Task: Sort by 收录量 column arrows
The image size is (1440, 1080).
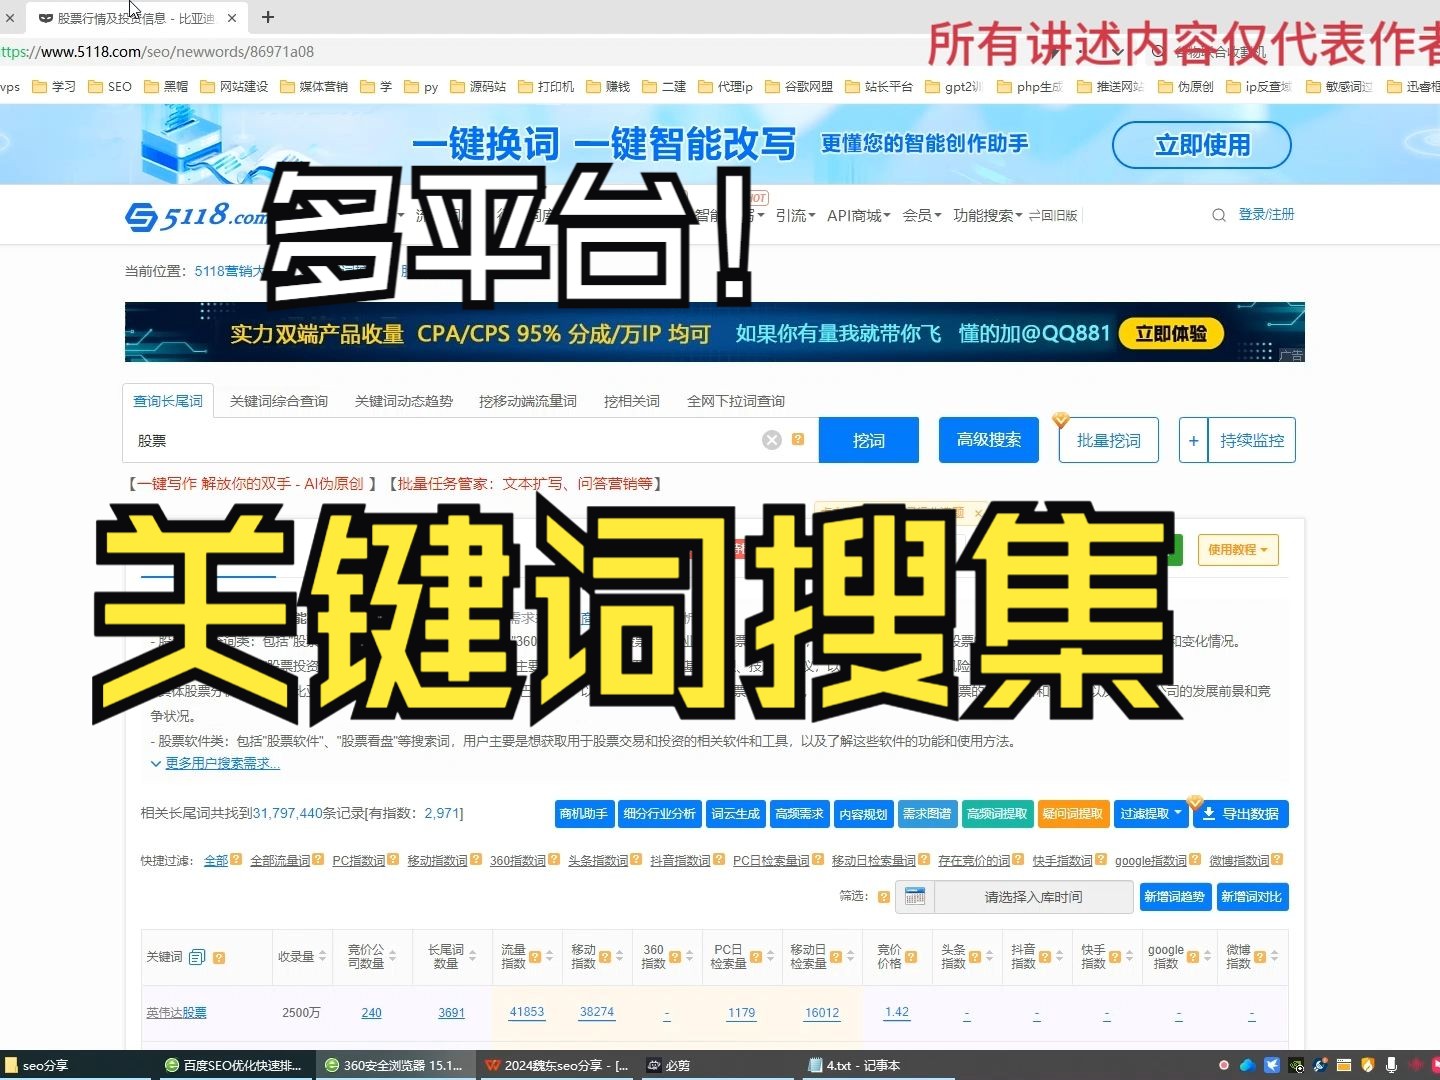Action: pos(322,957)
